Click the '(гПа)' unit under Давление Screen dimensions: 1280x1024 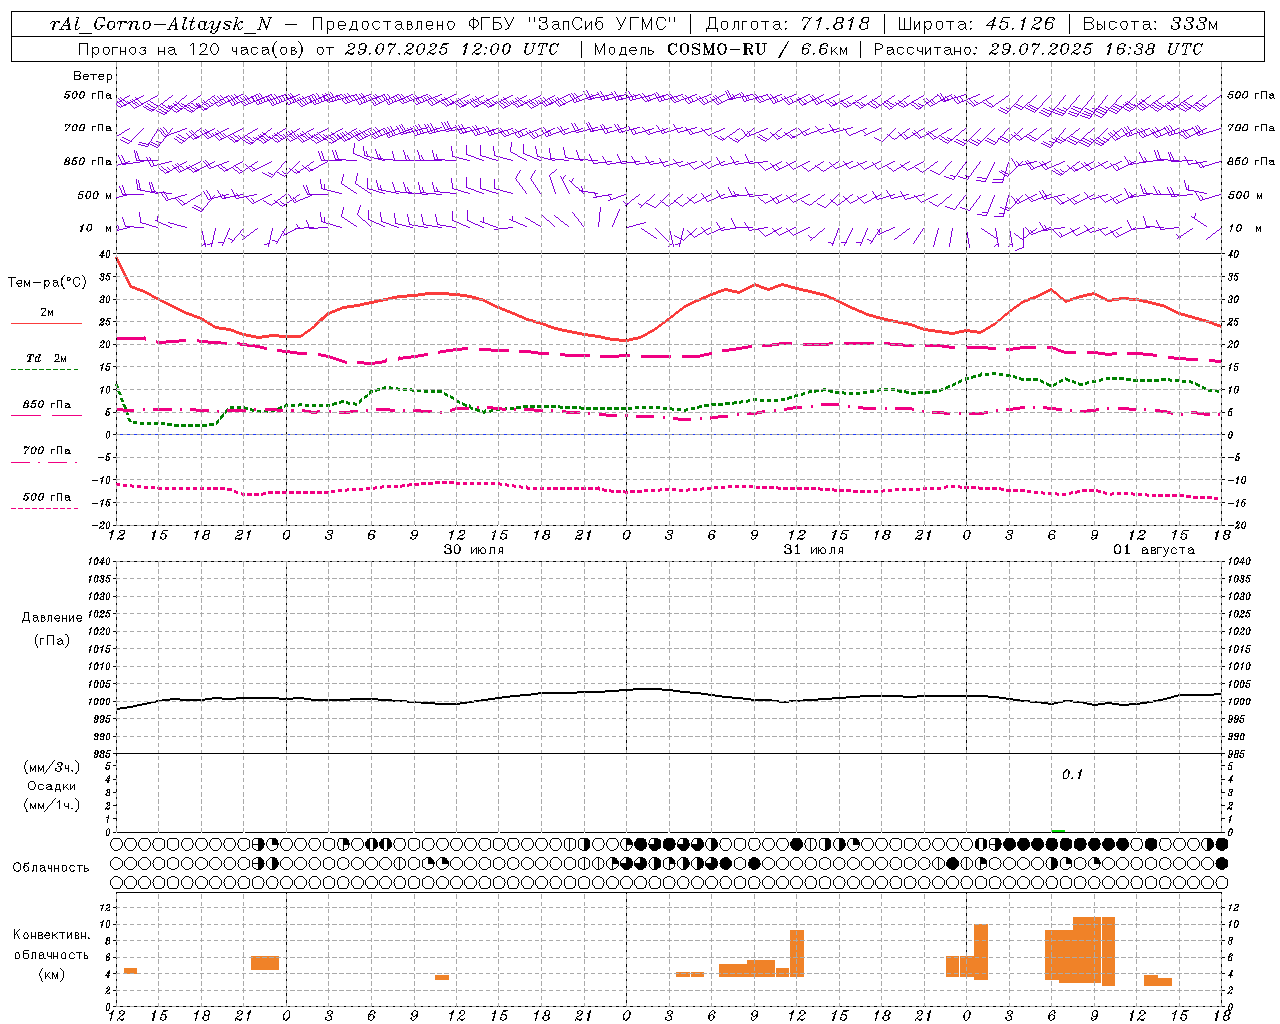pos(52,640)
